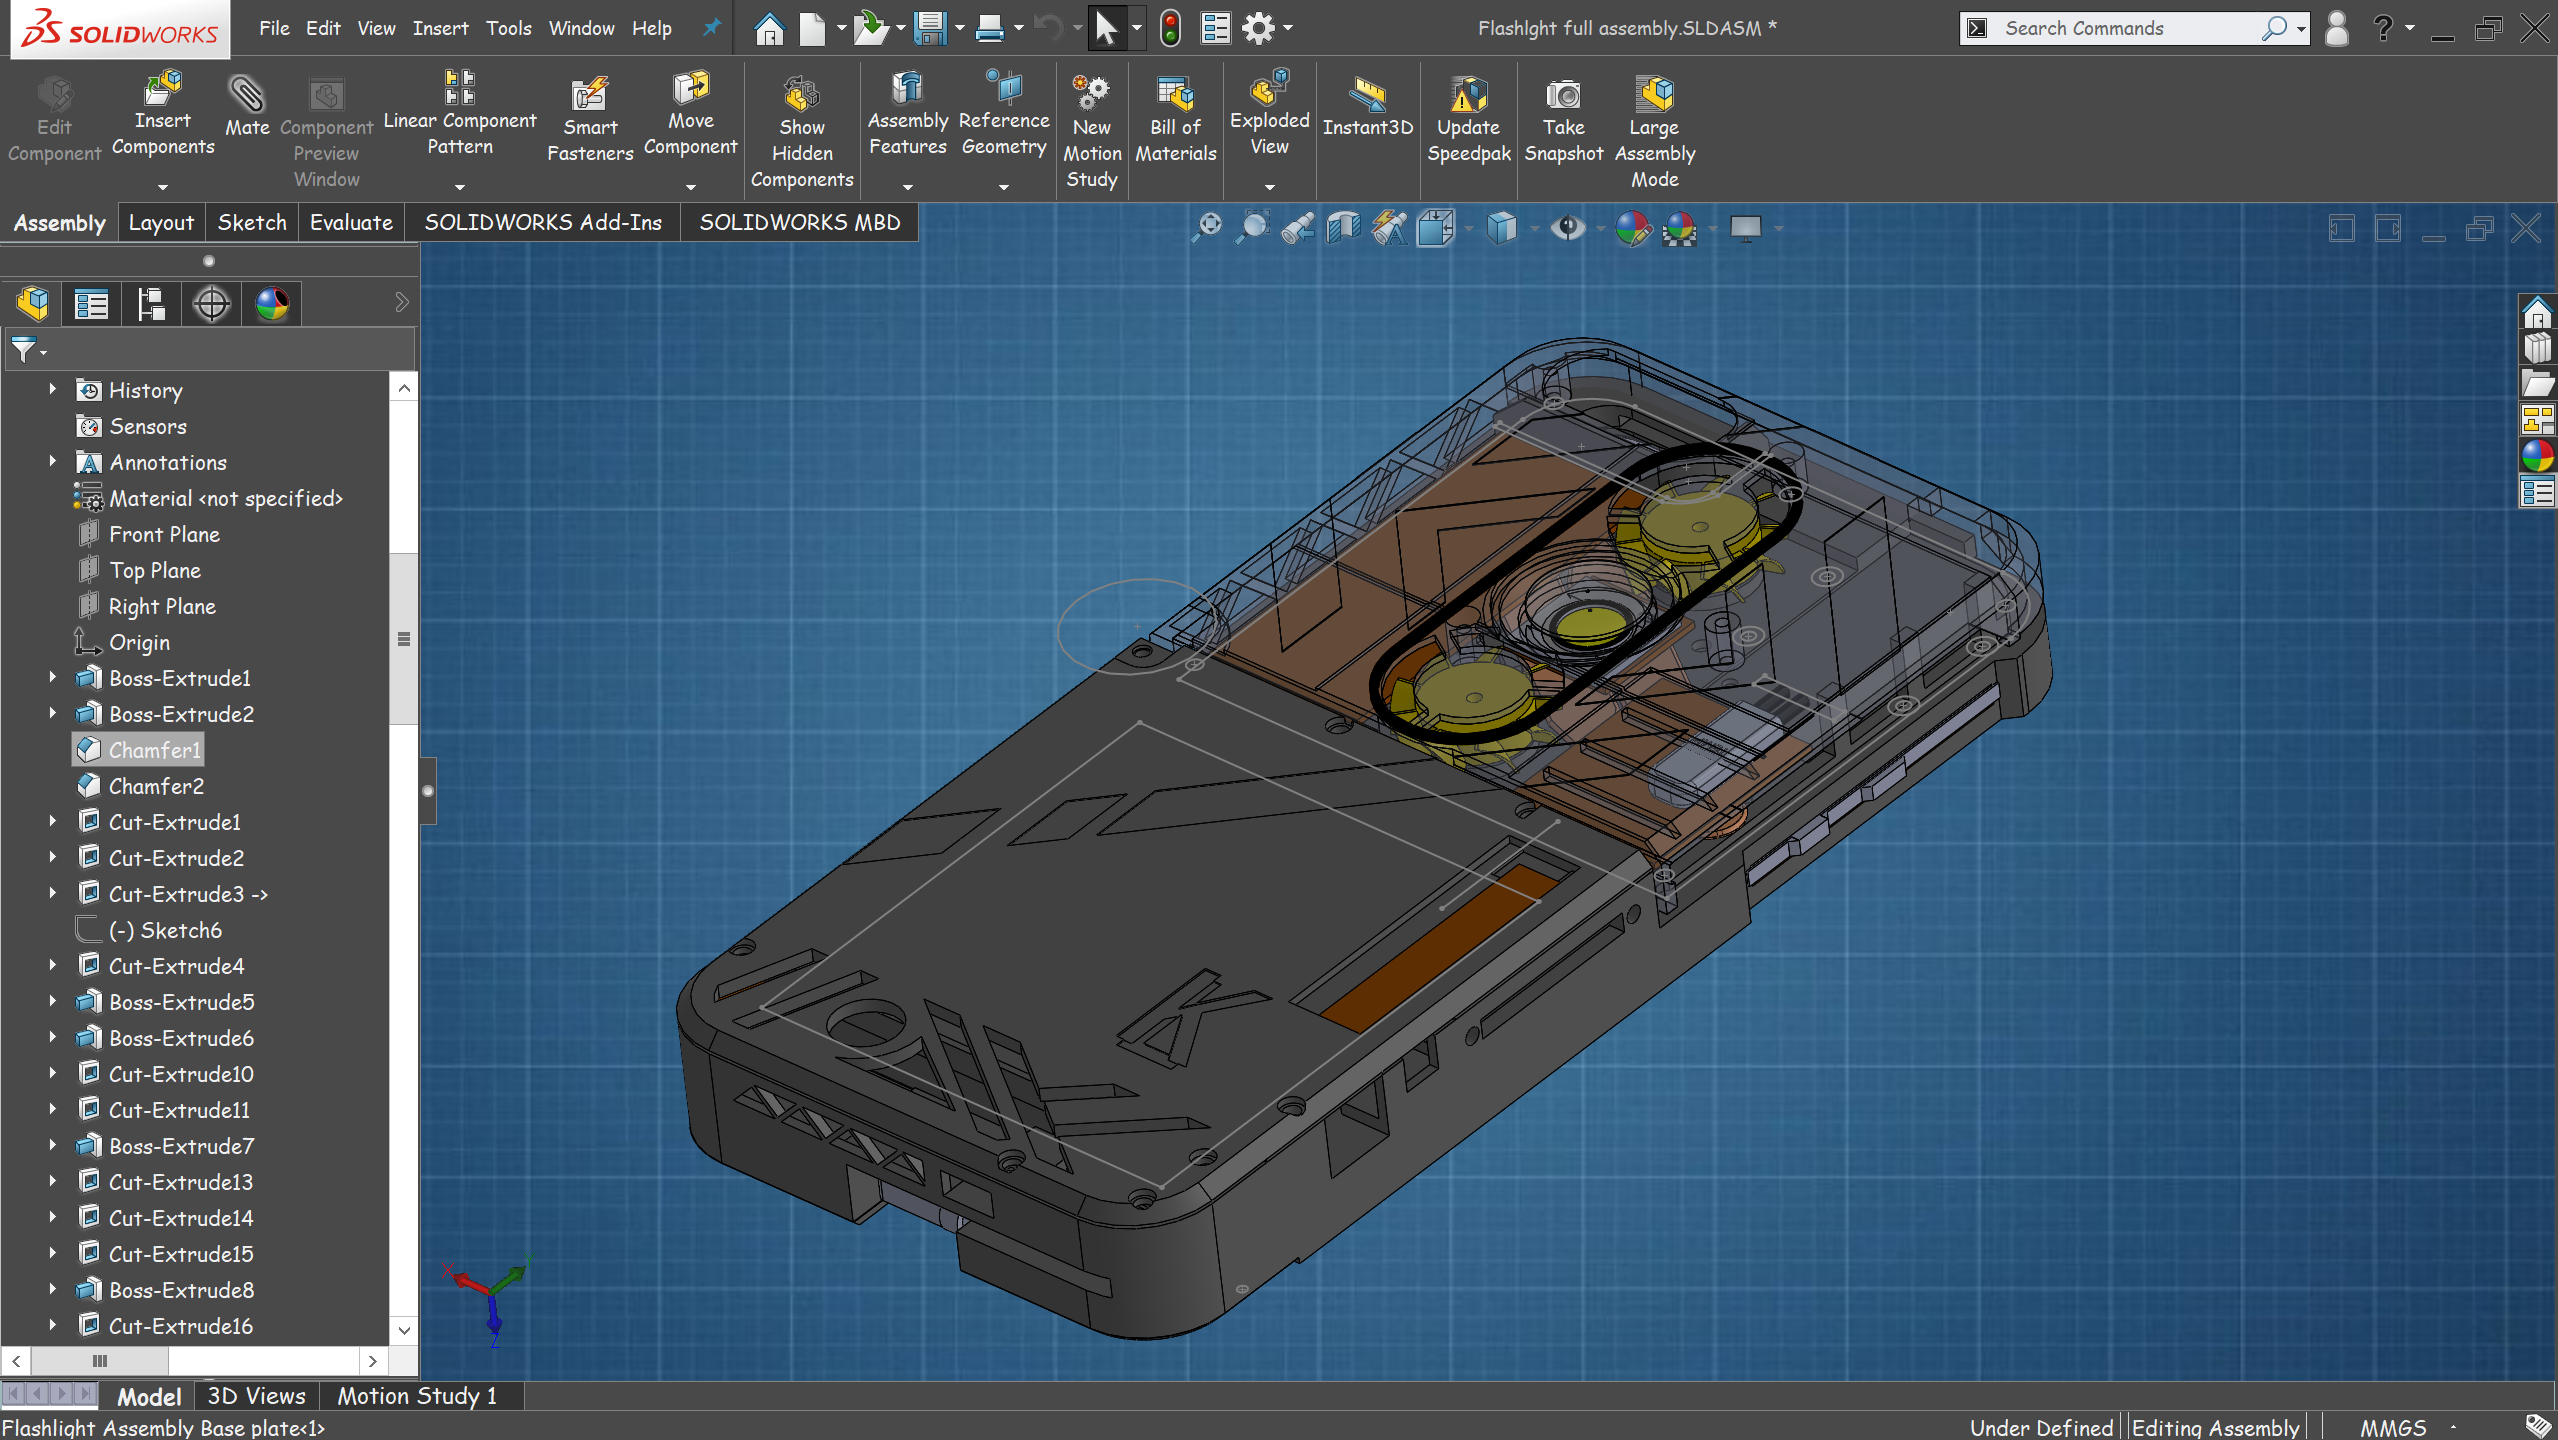Open Insert Components dropdown arrow
Viewport: 2558px width, 1440px height.
pos(163,186)
